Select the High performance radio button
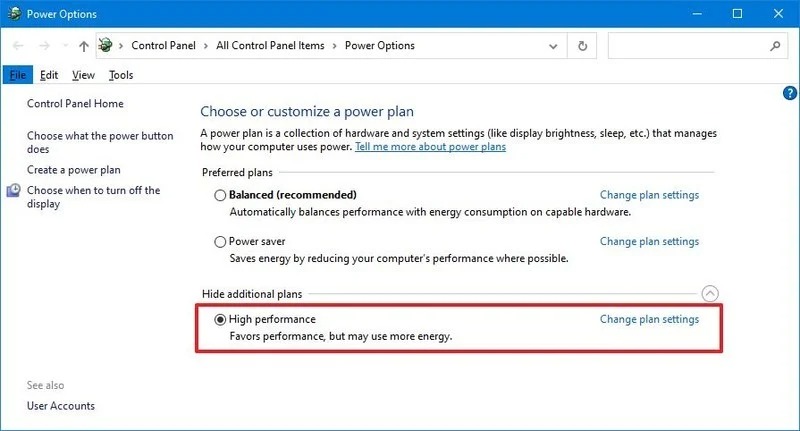This screenshot has width=800, height=431. coord(220,320)
